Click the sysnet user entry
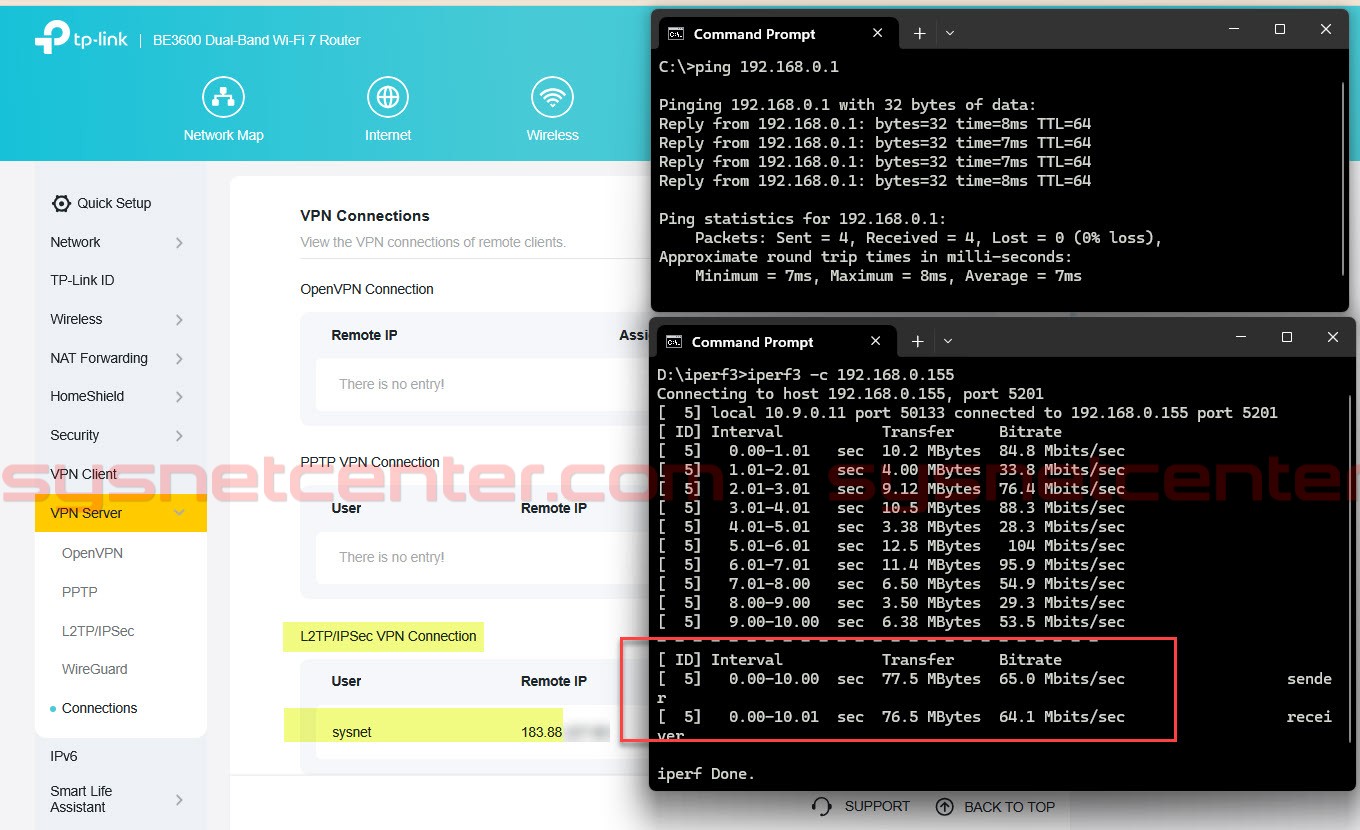The width and height of the screenshot is (1360, 830). (x=352, y=732)
